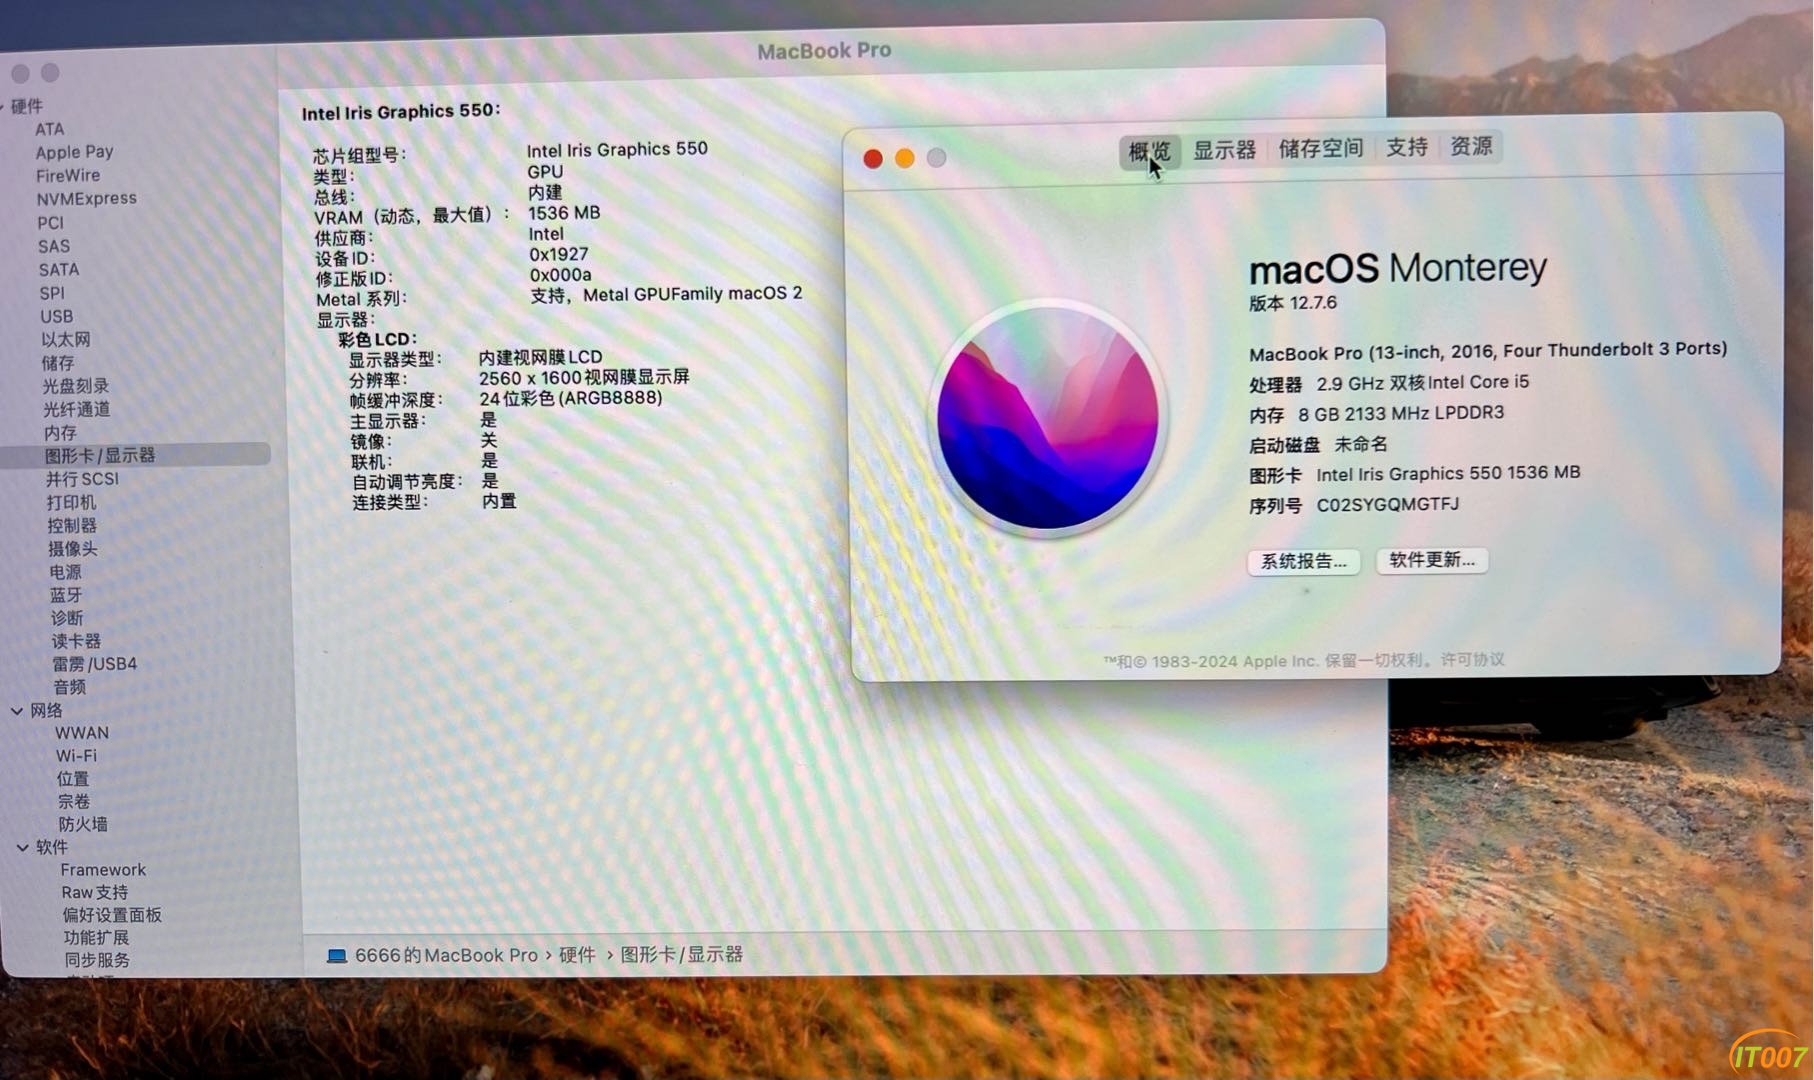Viewport: 1814px width, 1080px height.
Task: Select Wi-Fi under the network section
Action: (x=76, y=756)
